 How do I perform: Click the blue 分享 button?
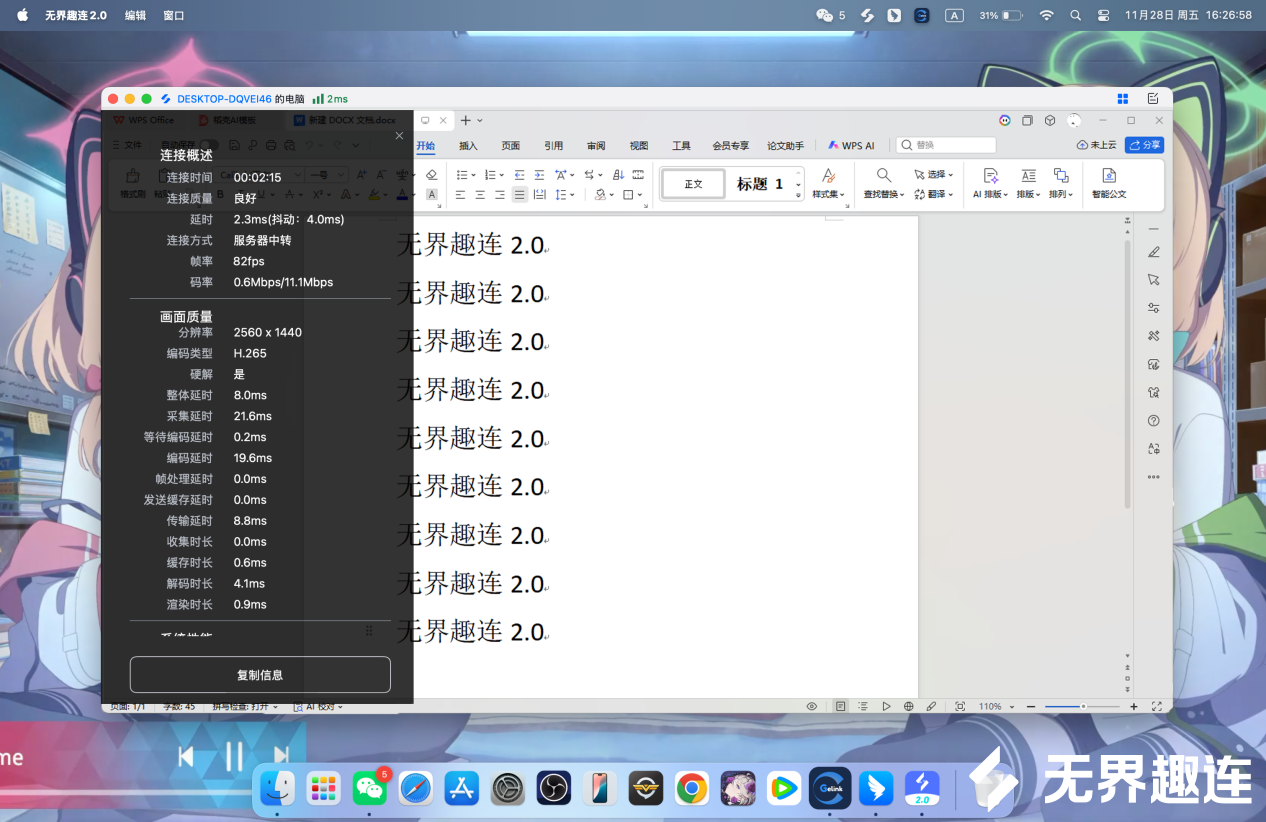click(1145, 145)
